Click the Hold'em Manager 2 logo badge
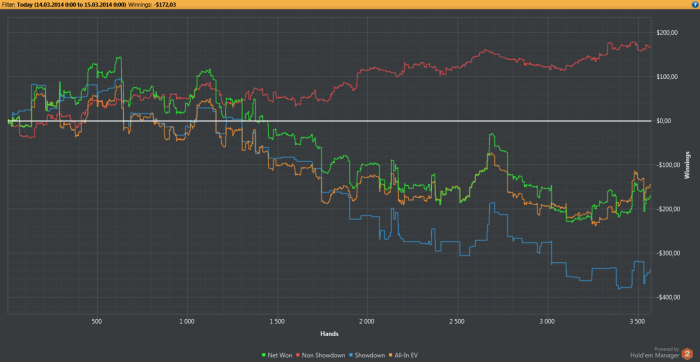700x362 pixels. (687, 355)
